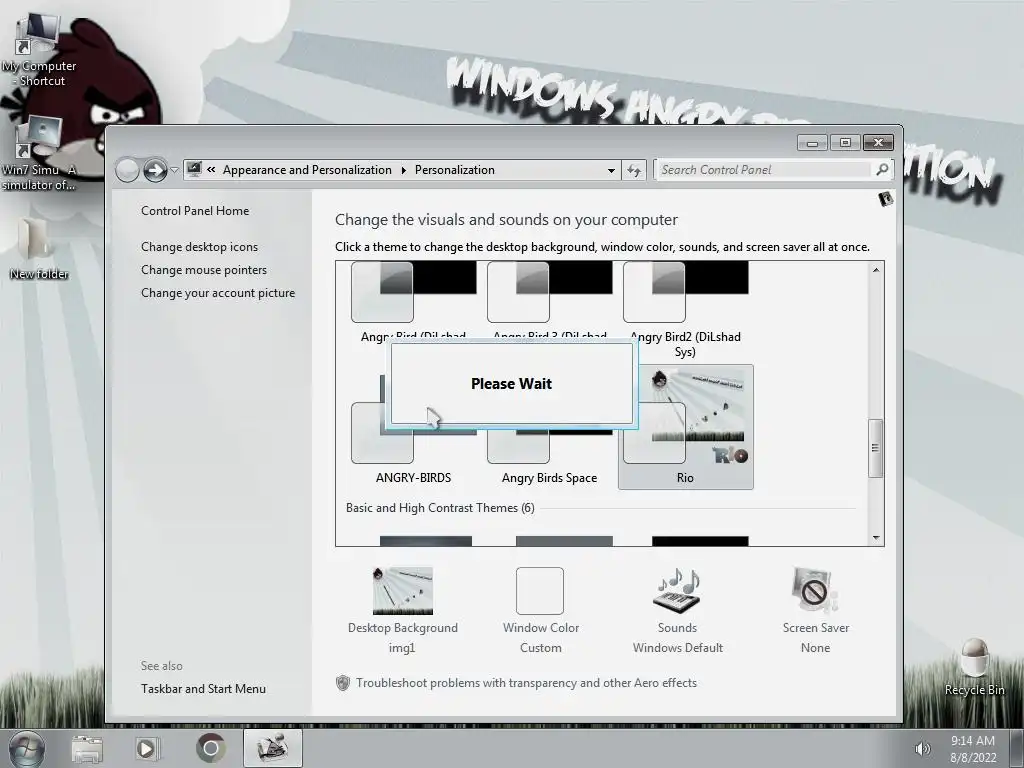Select the Rio theme

[x=685, y=427]
